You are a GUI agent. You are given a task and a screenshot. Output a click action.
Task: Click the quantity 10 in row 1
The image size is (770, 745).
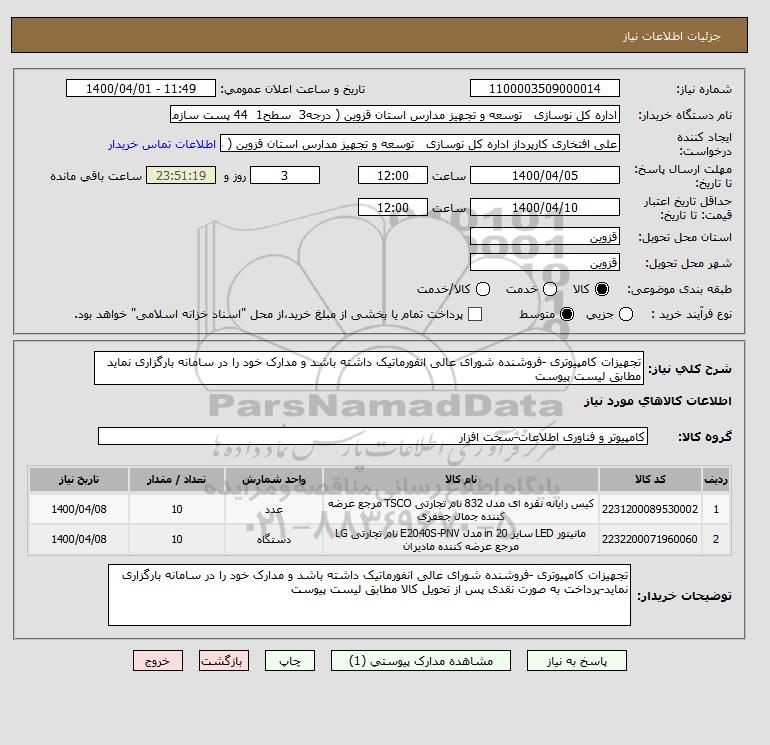[x=177, y=510]
